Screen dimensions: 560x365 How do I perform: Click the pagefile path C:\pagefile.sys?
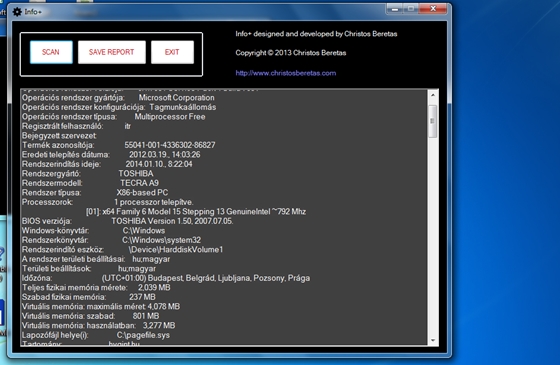pos(143,335)
